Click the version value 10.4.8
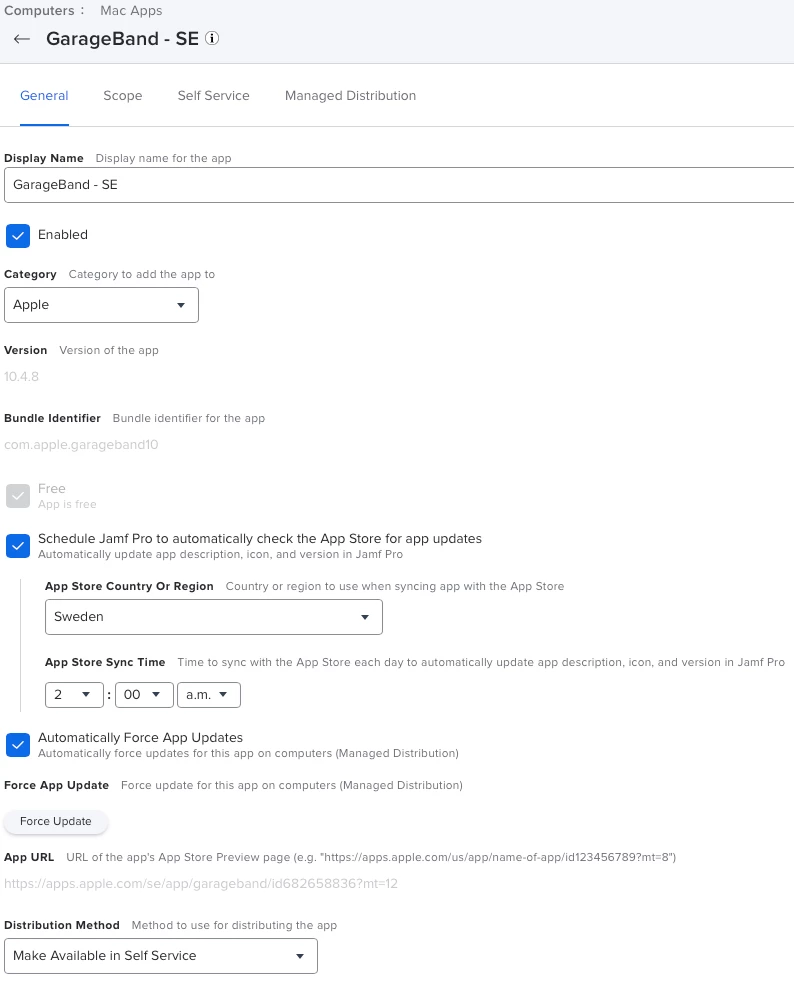794x987 pixels. pos(21,376)
